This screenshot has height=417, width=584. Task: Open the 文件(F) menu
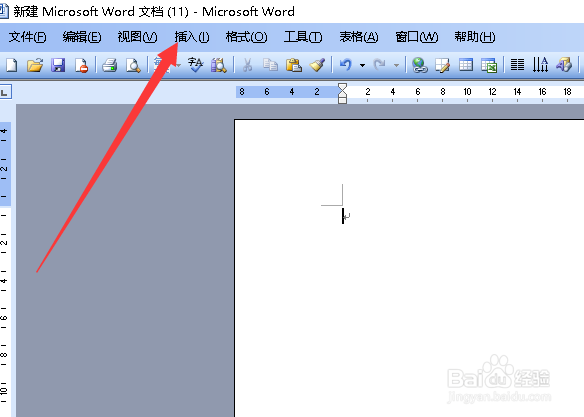tap(27, 37)
